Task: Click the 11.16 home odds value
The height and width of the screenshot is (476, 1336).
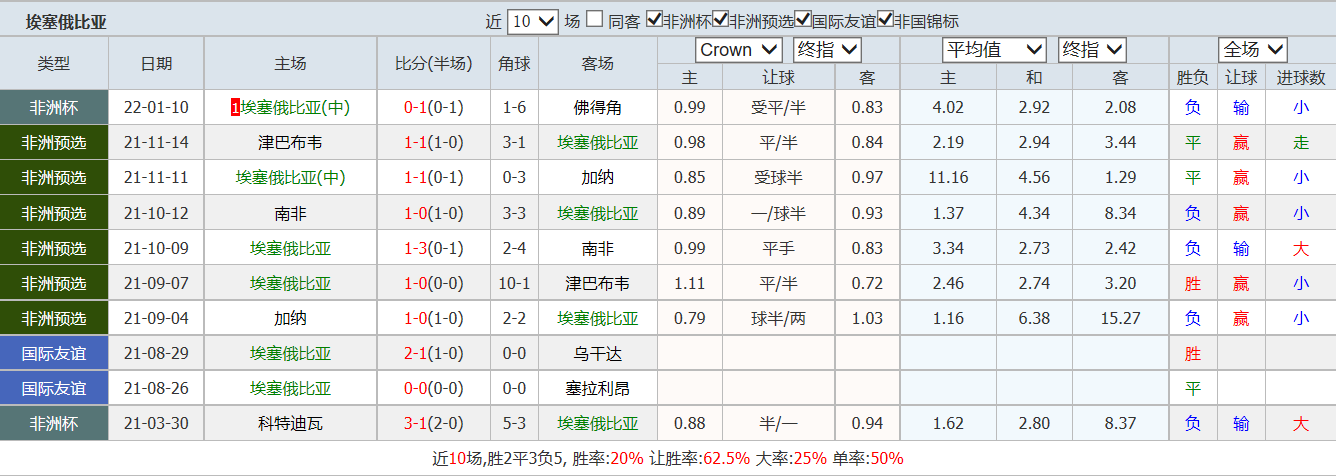Action: 948,178
